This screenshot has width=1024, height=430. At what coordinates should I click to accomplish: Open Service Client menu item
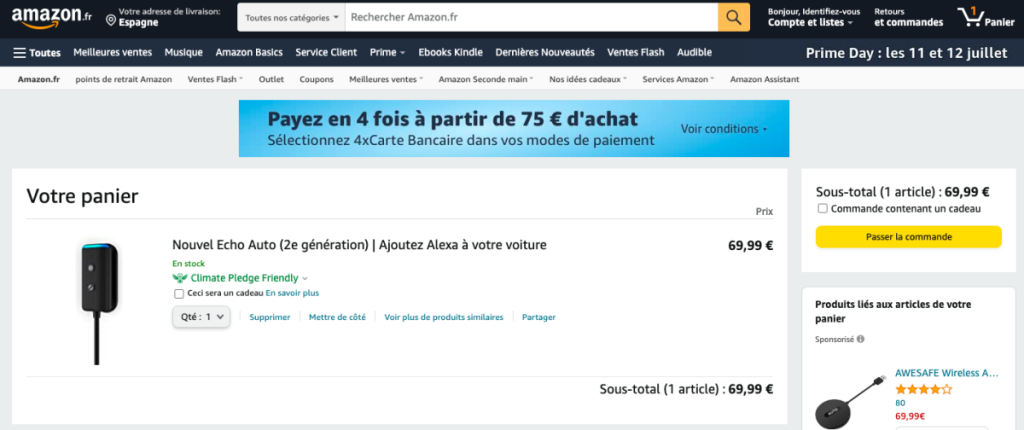[x=326, y=52]
